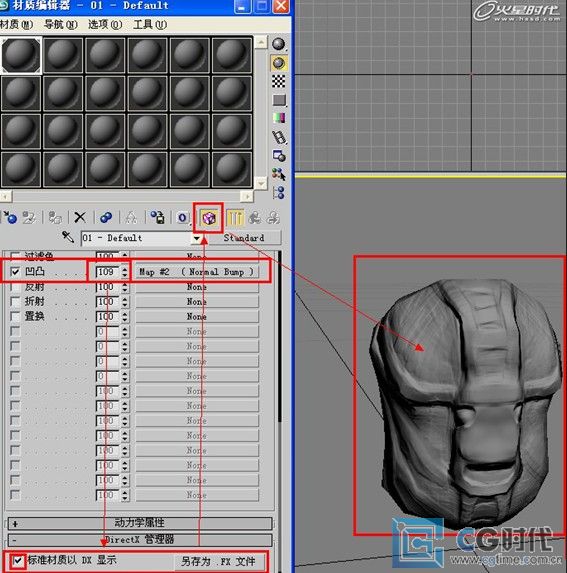The image size is (567, 573).
Task: Click the 反射 amount value field
Action: (108, 287)
